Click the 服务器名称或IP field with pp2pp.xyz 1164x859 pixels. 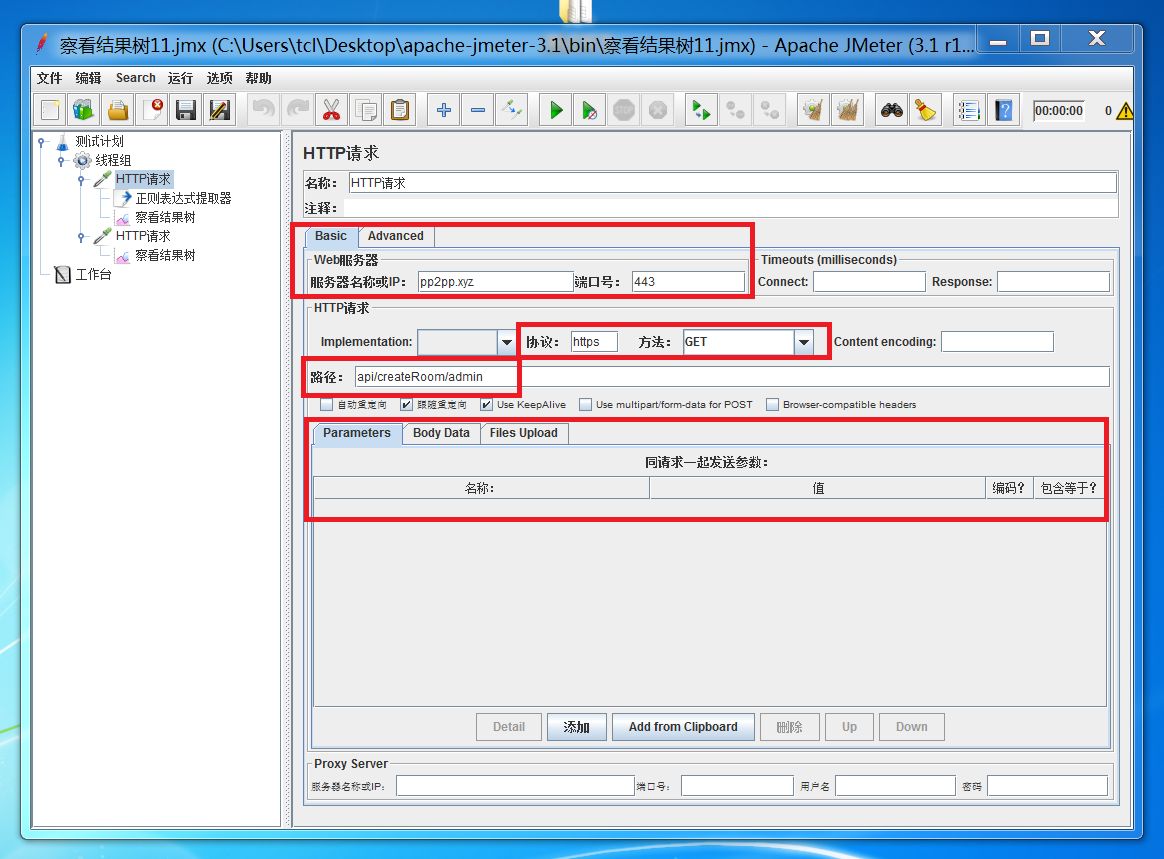(x=494, y=282)
